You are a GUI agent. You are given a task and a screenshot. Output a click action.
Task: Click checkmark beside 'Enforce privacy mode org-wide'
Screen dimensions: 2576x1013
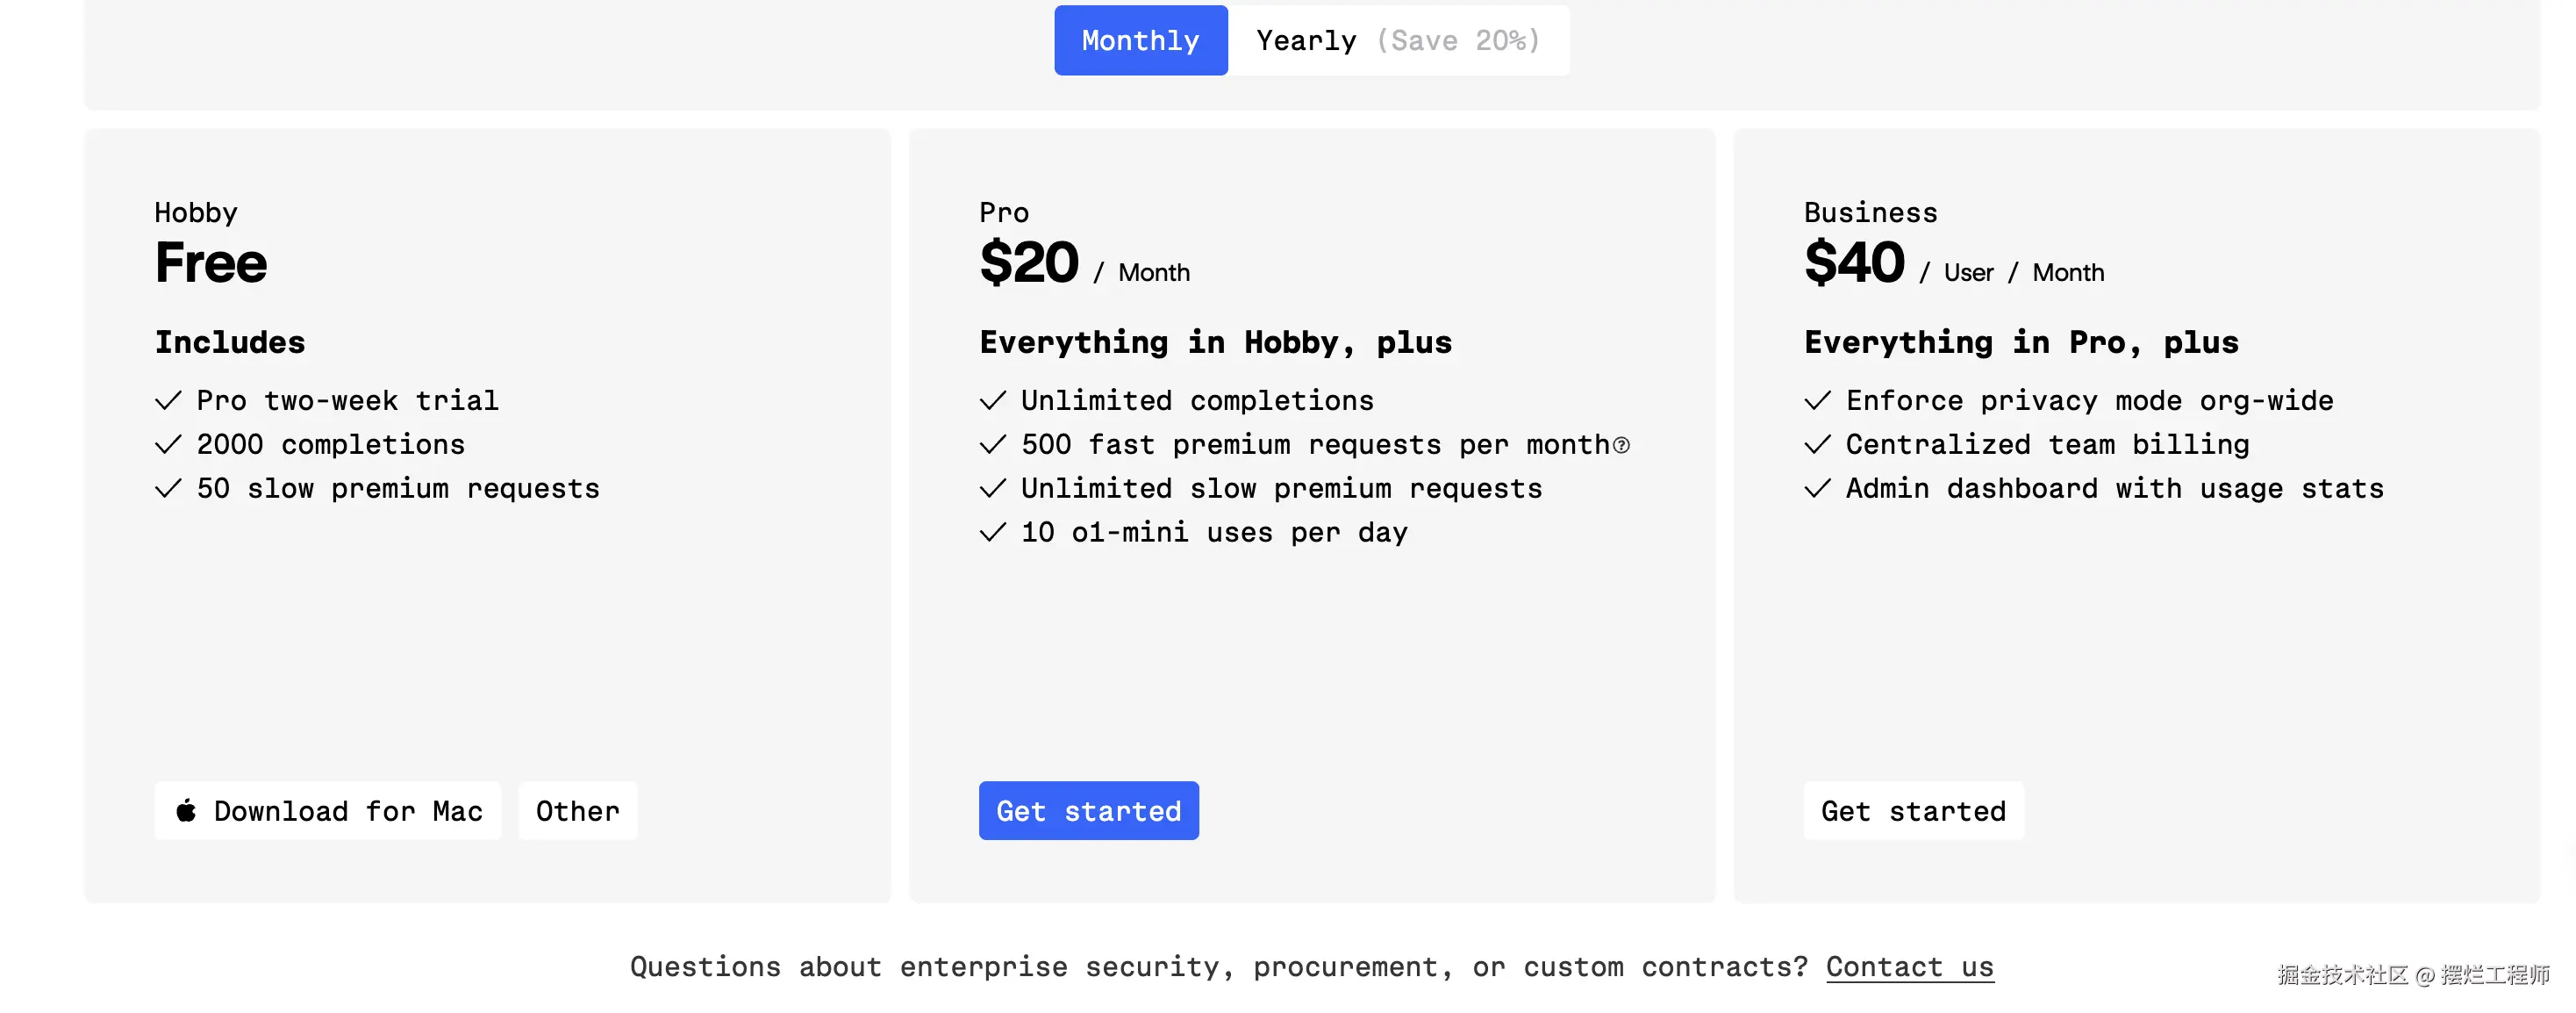click(x=1817, y=401)
